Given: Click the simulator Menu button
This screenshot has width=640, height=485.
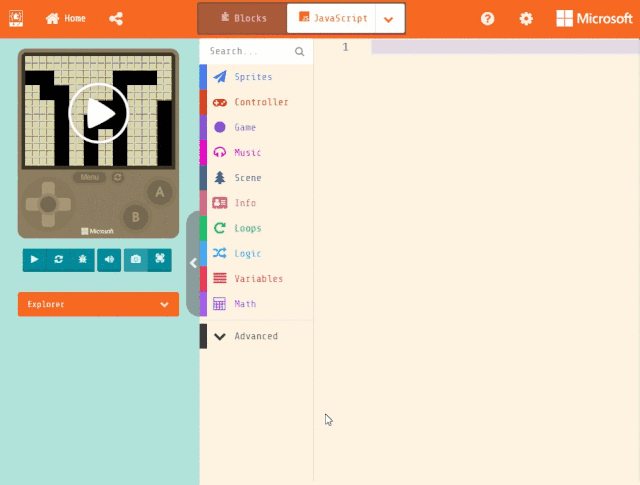Looking at the screenshot, I should pos(89,177).
